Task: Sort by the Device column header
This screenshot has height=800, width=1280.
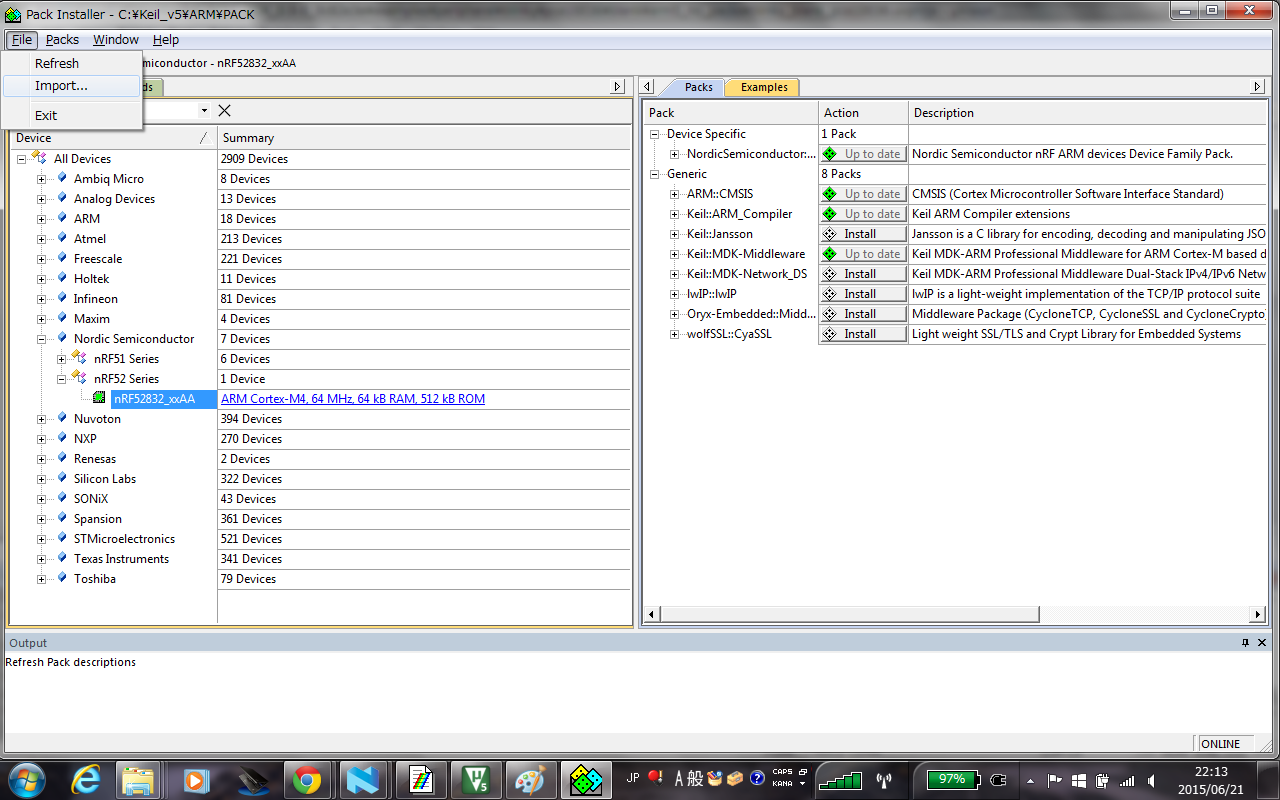Action: coord(113,138)
